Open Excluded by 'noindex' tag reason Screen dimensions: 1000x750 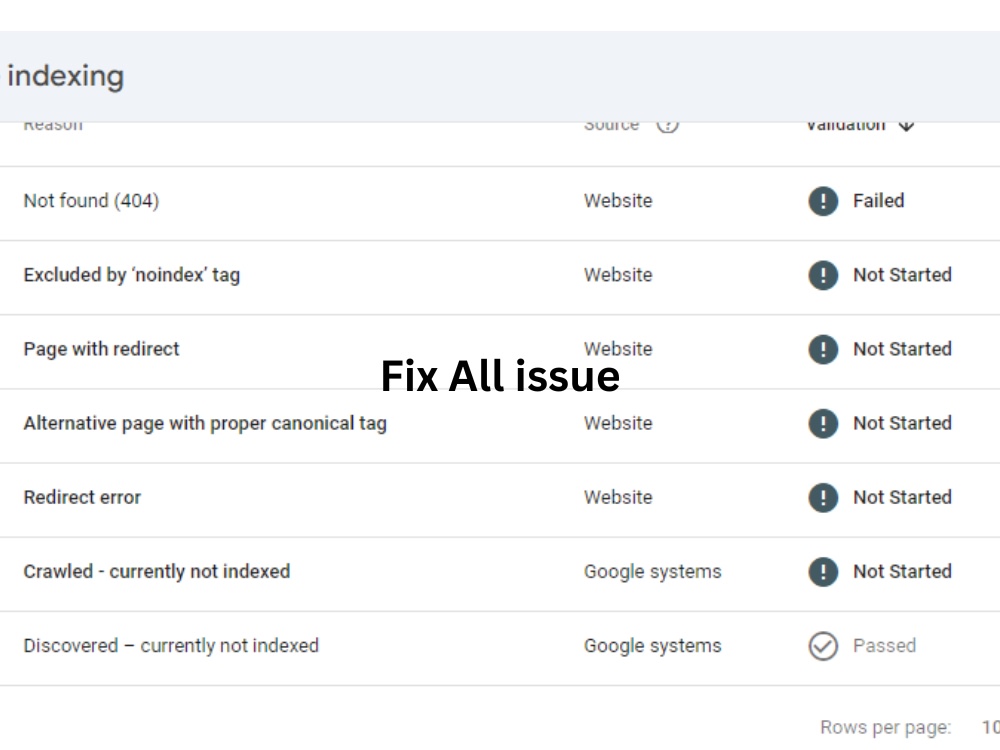click(132, 275)
